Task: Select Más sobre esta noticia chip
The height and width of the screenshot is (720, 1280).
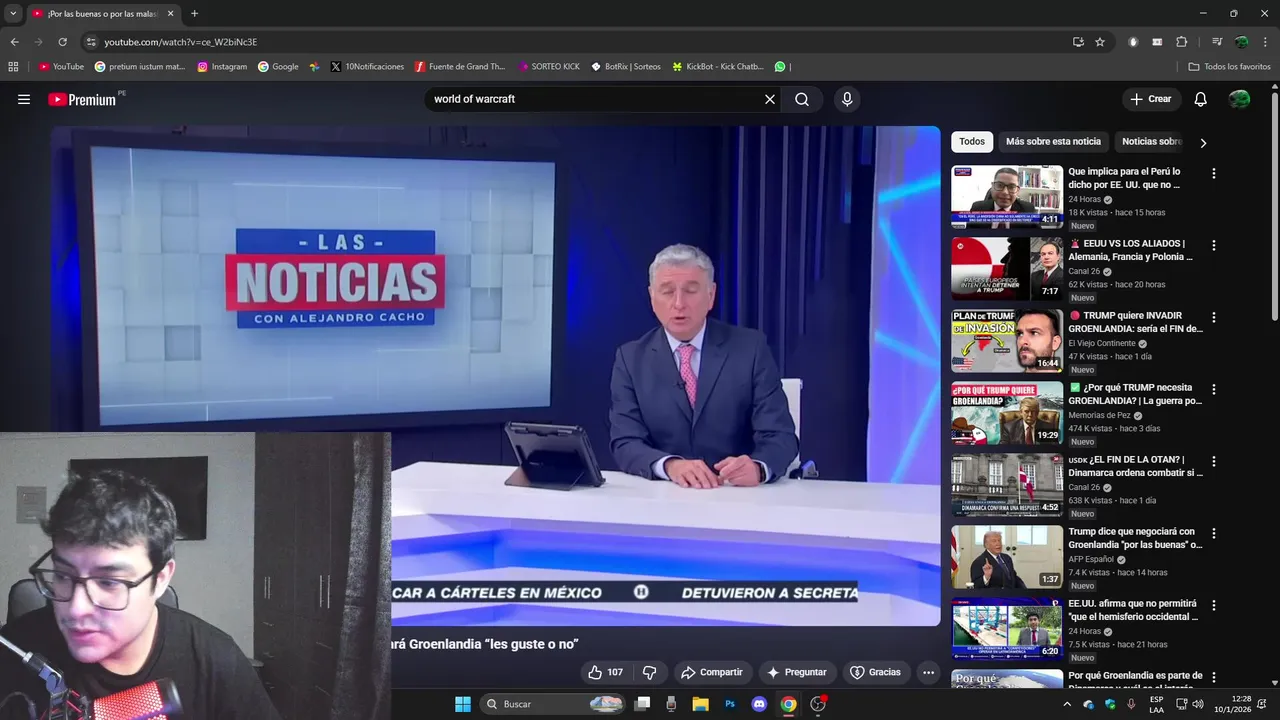Action: pos(1053,142)
